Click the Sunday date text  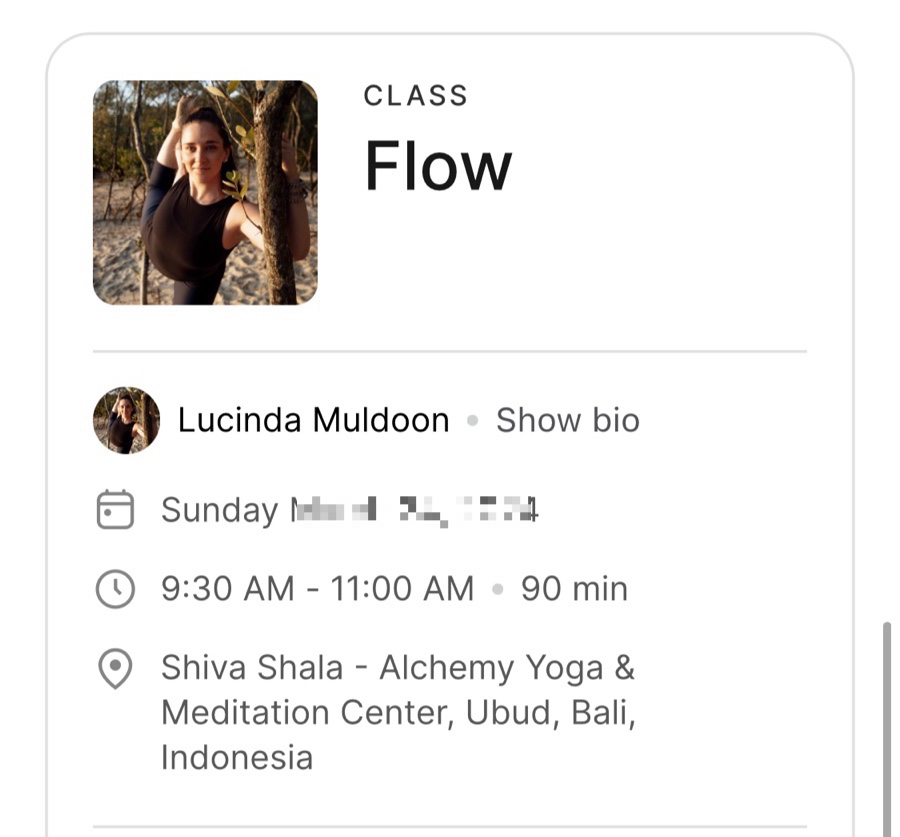(349, 510)
